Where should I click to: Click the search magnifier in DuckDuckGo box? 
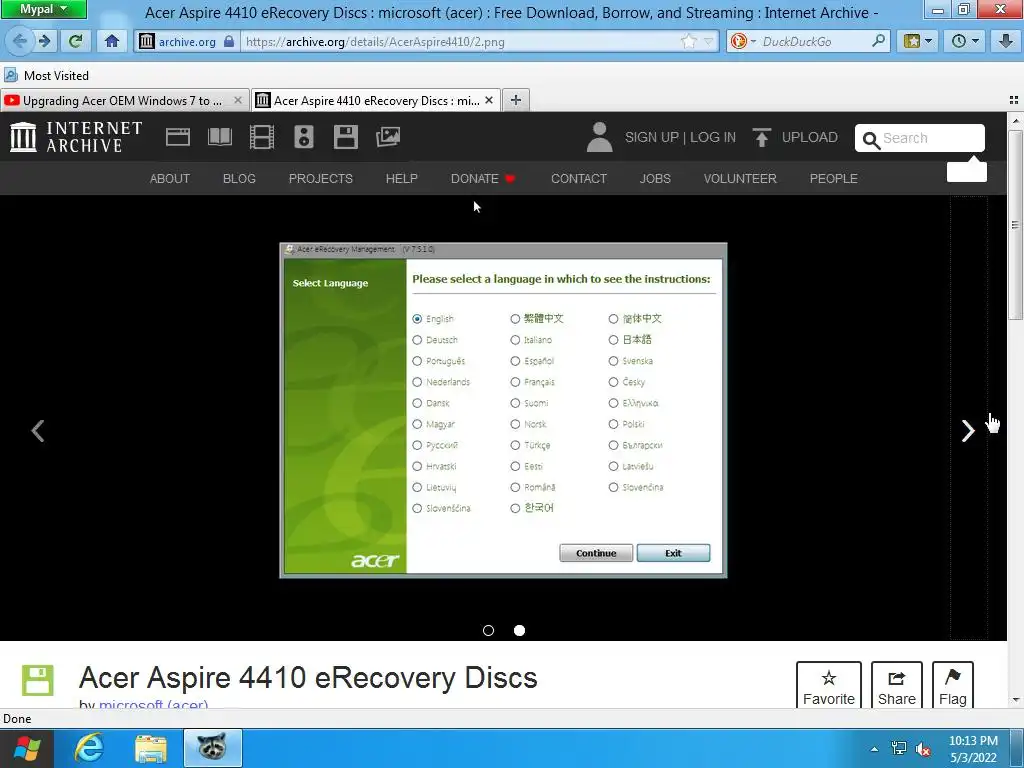878,41
